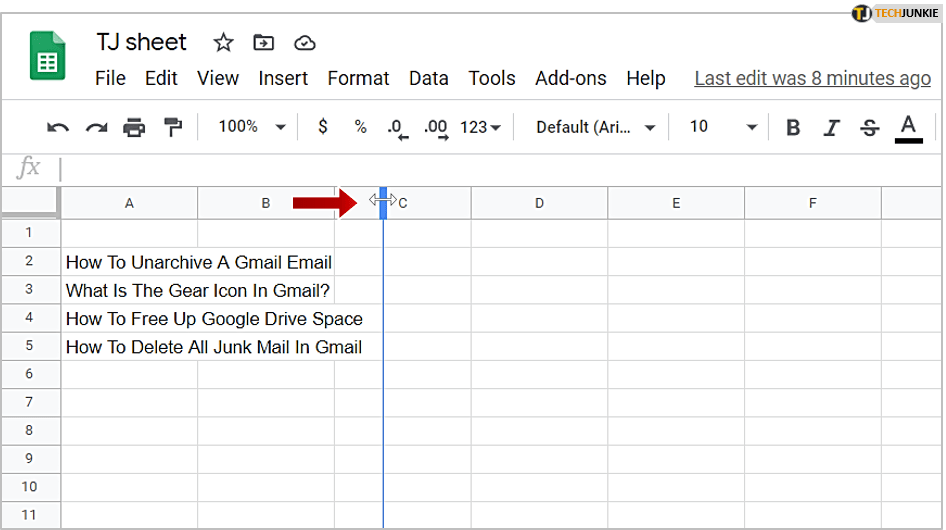Open the cloud save status icon

pyautogui.click(x=304, y=42)
